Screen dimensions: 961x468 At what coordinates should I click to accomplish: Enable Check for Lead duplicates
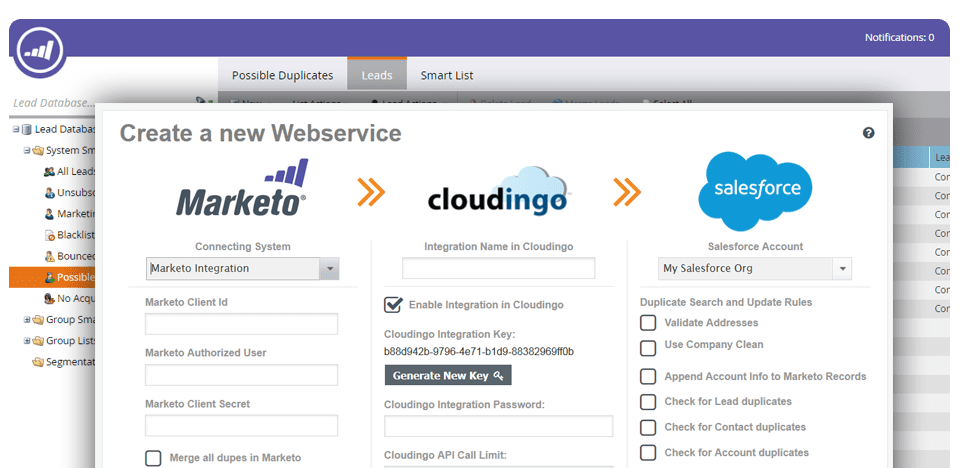[648, 402]
